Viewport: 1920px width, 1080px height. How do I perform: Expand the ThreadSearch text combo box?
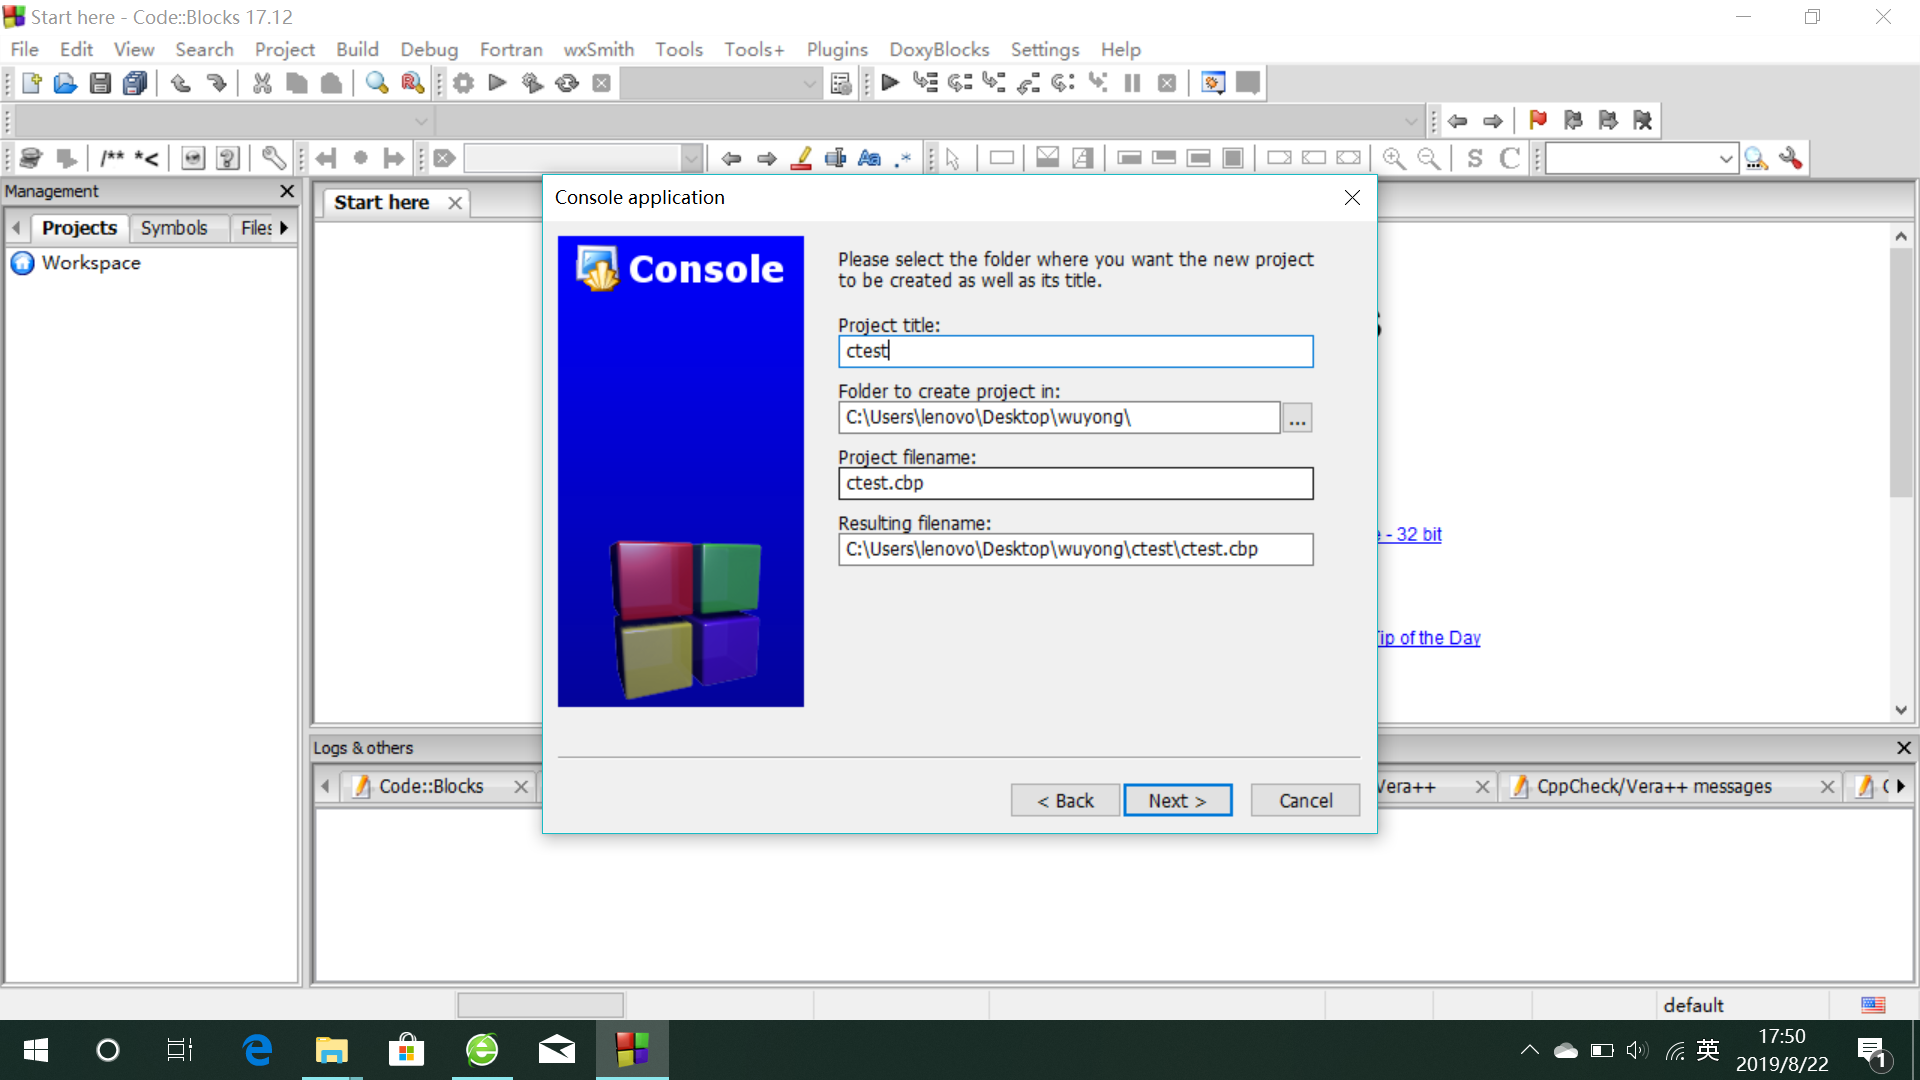1725,158
